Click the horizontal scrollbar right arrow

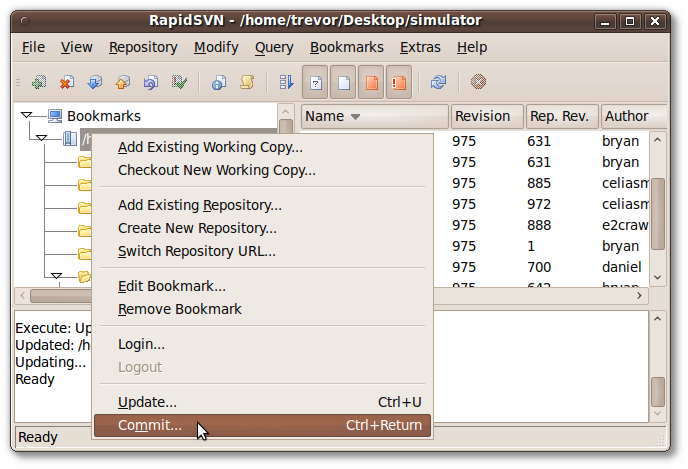(639, 296)
